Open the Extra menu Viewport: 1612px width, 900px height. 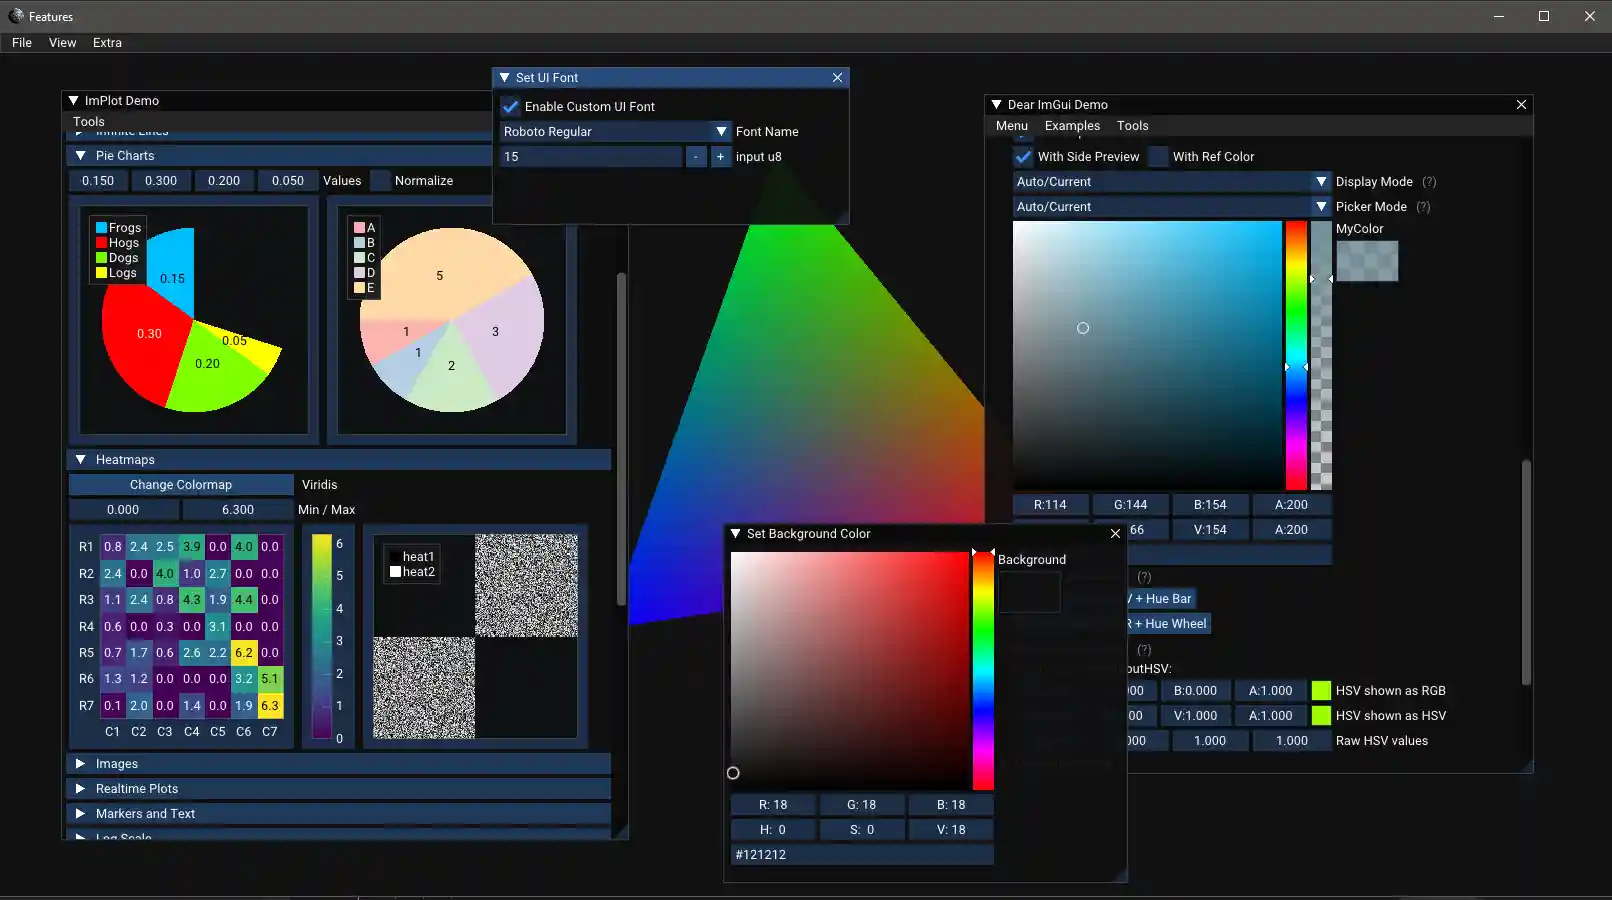click(x=107, y=43)
